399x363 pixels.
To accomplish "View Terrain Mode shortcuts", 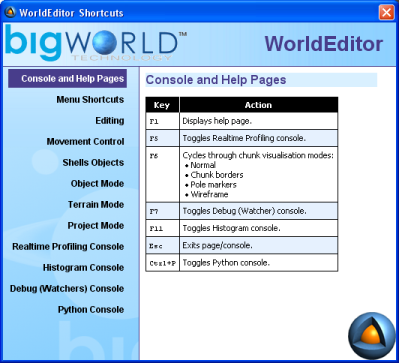I will coord(96,204).
